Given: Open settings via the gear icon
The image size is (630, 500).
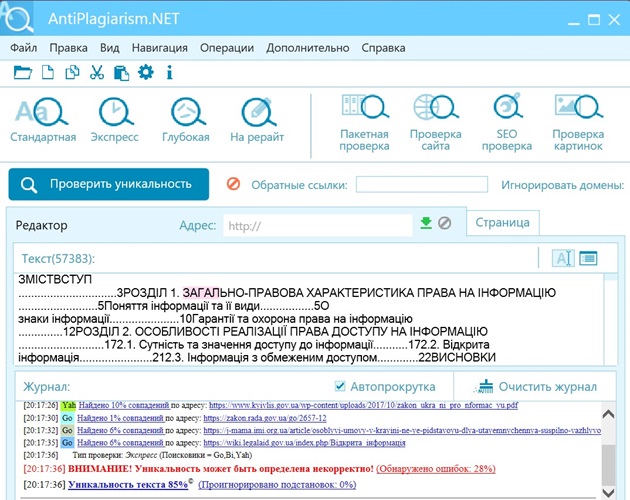Looking at the screenshot, I should click(145, 72).
